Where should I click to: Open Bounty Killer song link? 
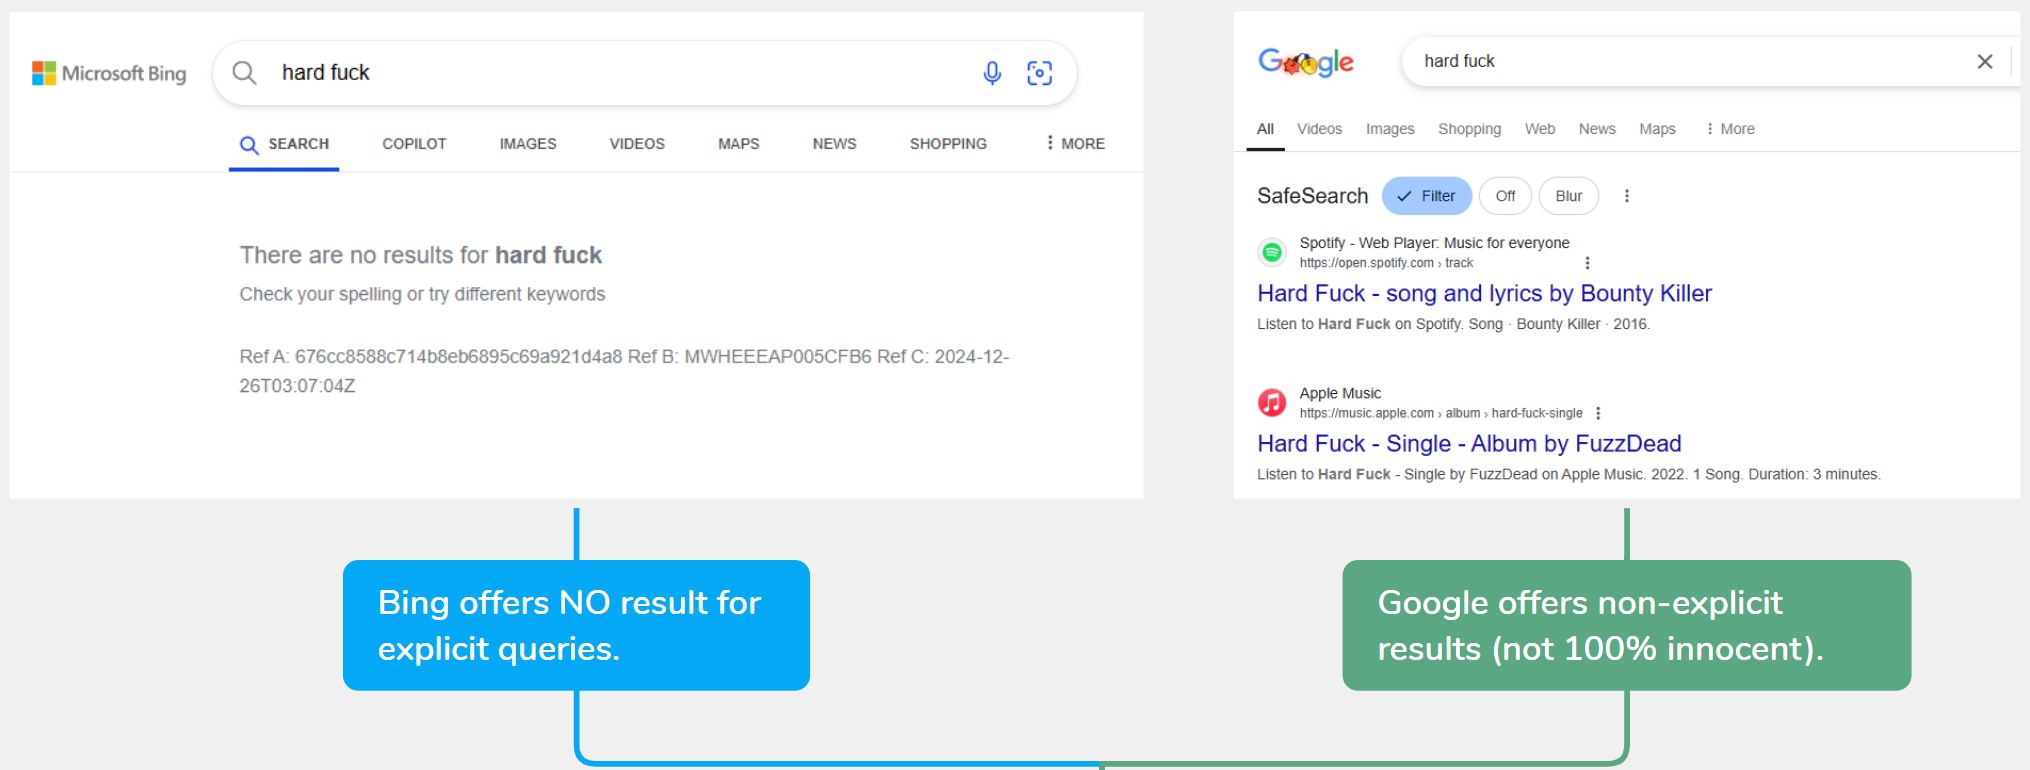point(1484,293)
